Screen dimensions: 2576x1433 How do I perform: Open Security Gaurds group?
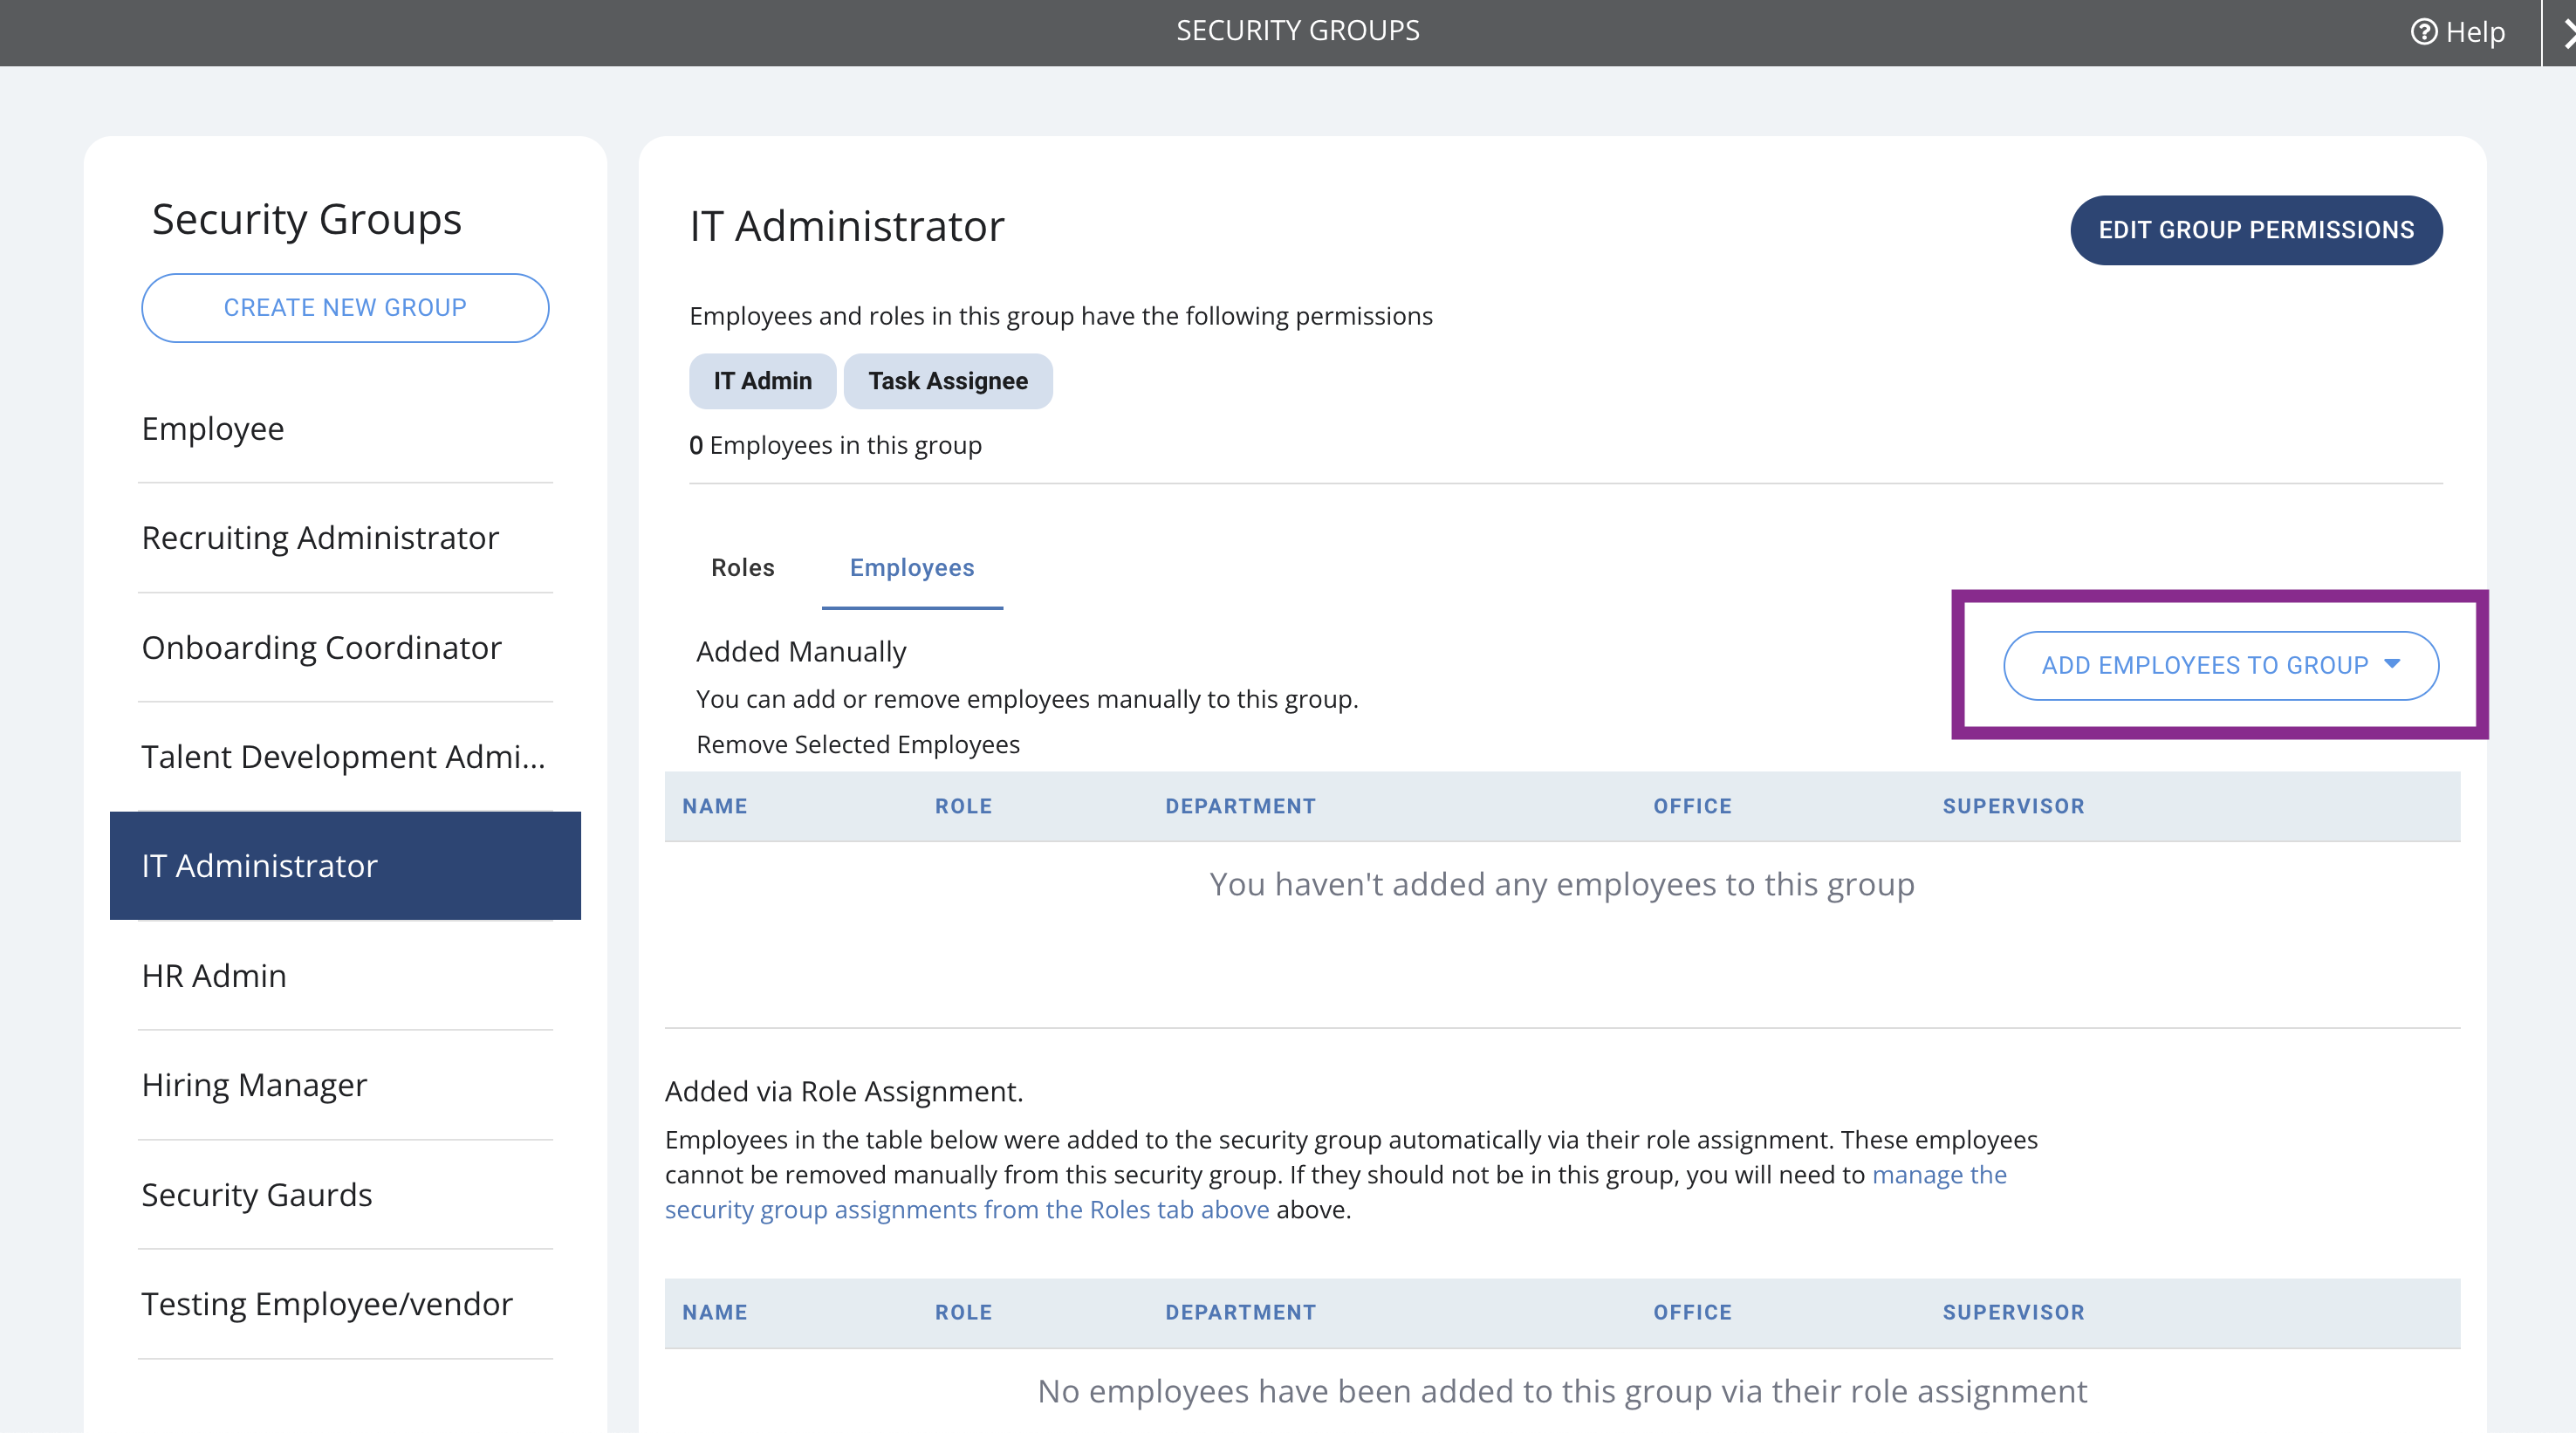tap(345, 1195)
